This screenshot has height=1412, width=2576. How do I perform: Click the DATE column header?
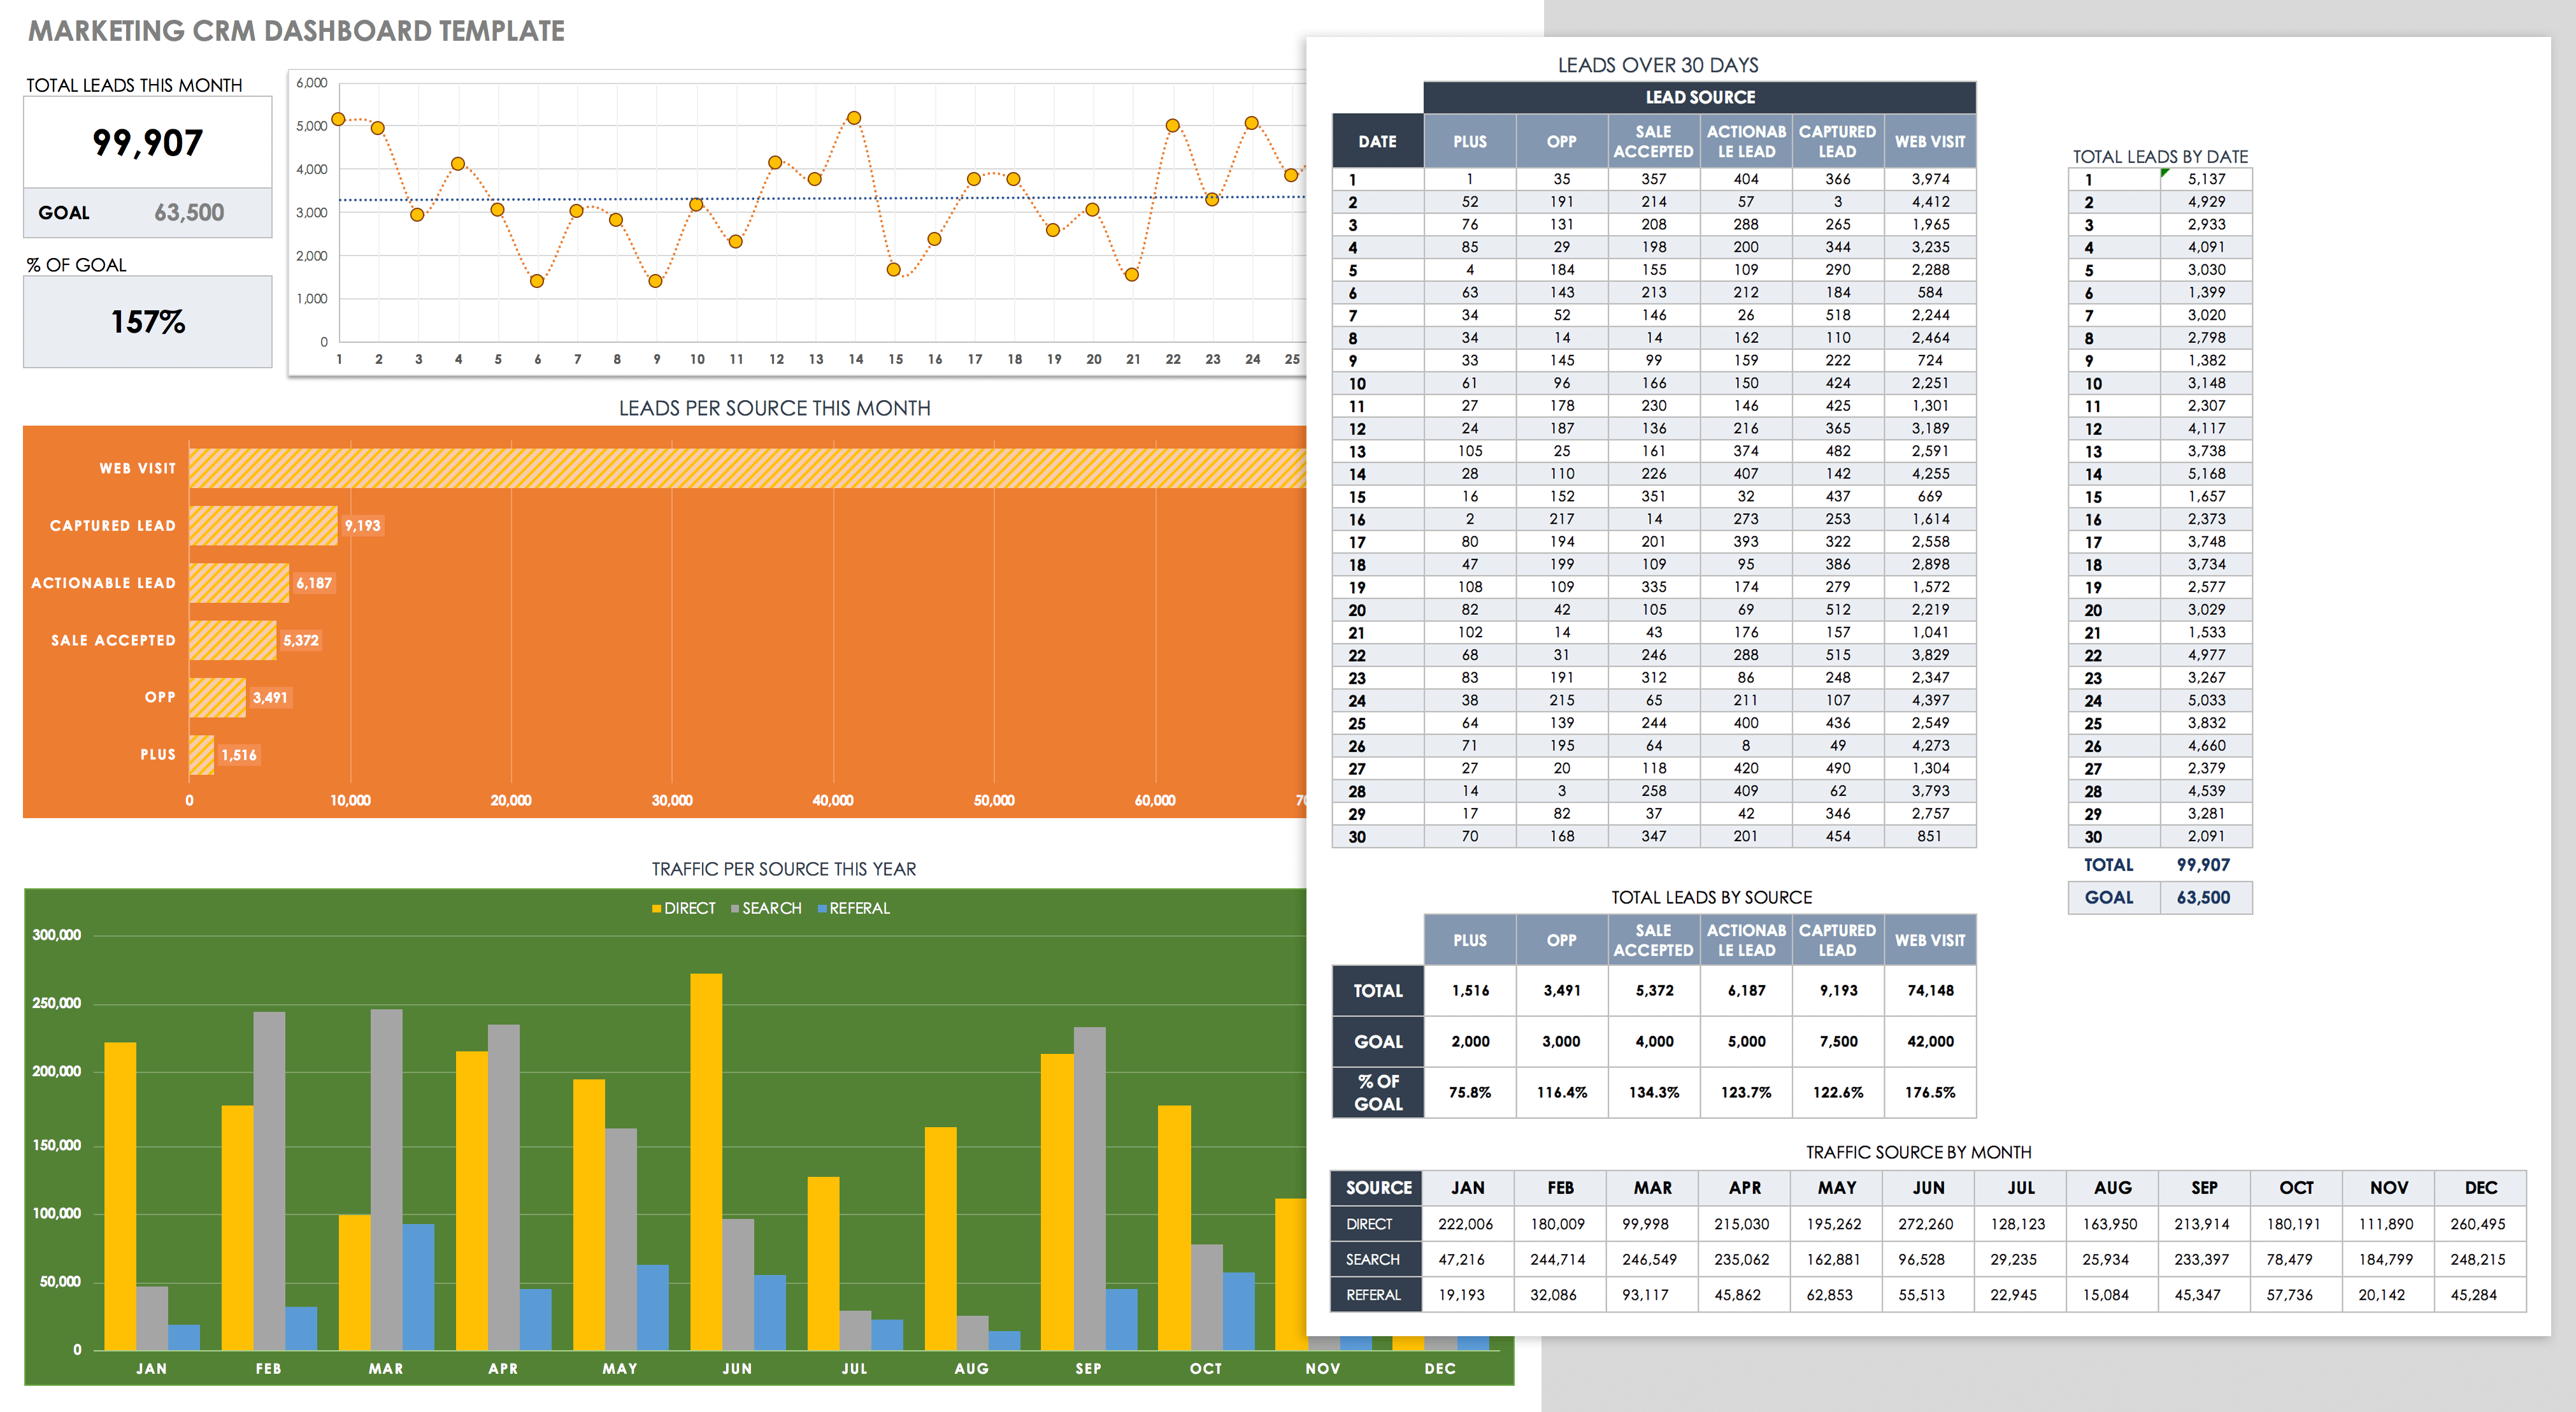pyautogui.click(x=1377, y=142)
